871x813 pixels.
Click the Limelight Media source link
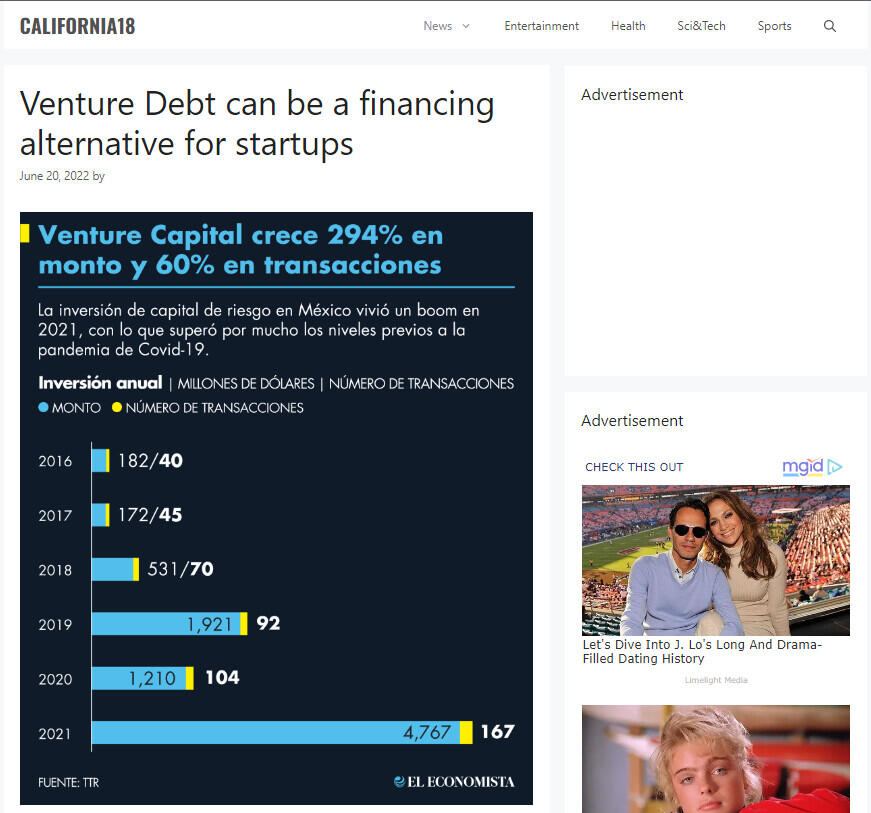coord(716,680)
